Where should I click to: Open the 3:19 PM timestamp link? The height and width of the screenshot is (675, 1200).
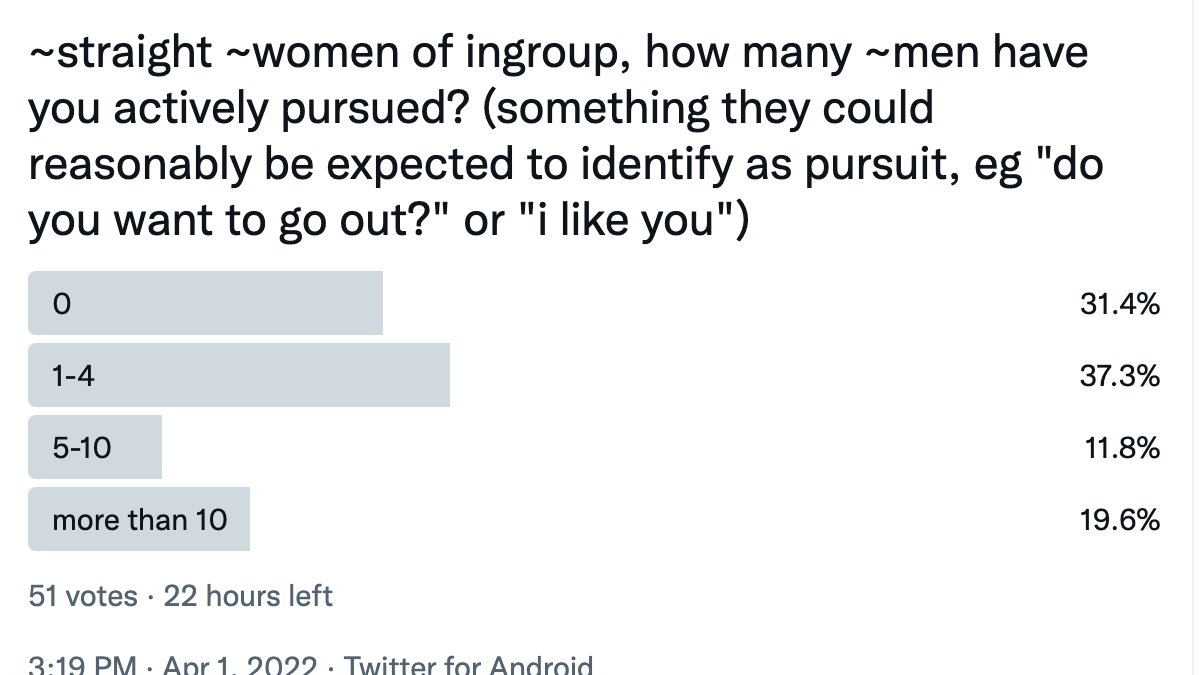pyautogui.click(x=82, y=666)
